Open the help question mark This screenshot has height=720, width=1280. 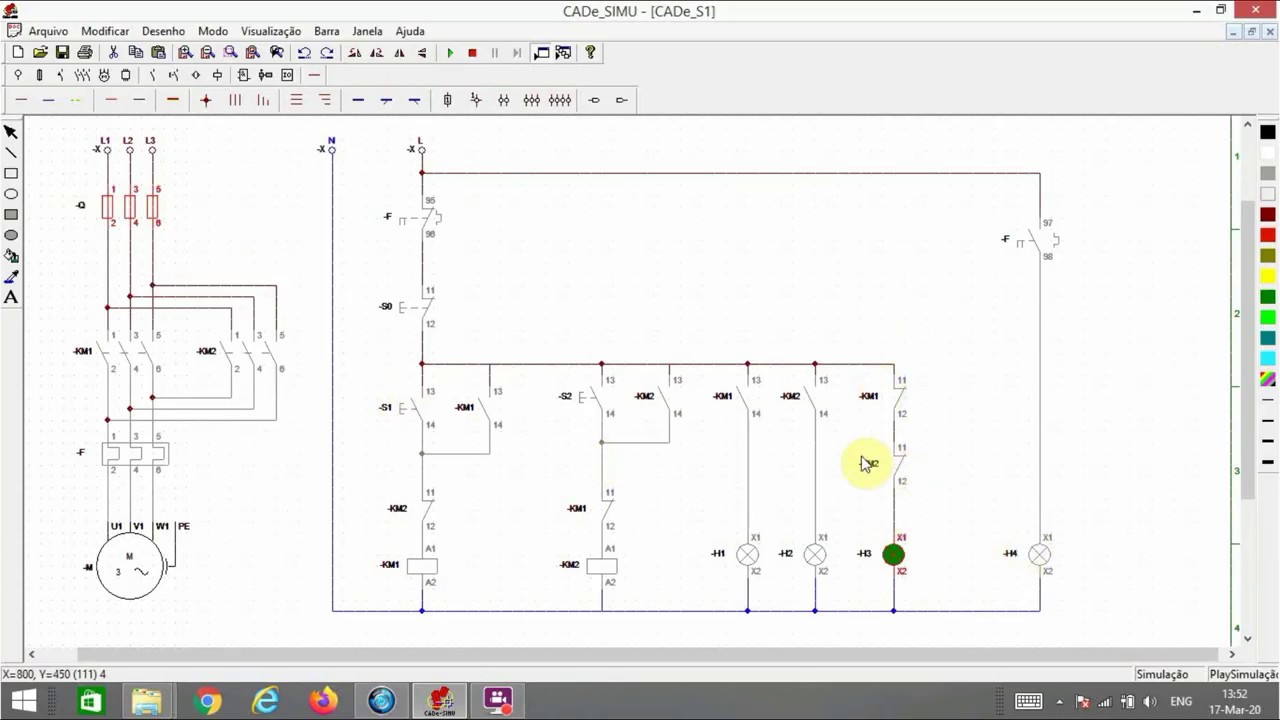590,52
